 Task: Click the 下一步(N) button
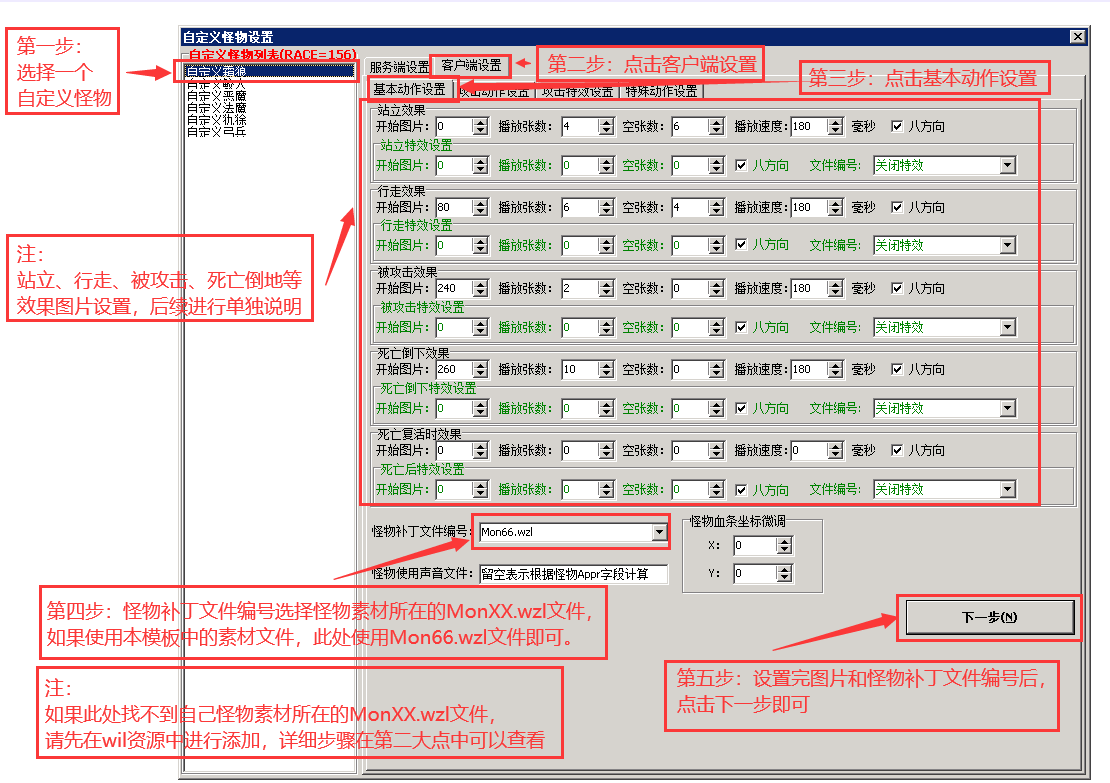[x=988, y=617]
